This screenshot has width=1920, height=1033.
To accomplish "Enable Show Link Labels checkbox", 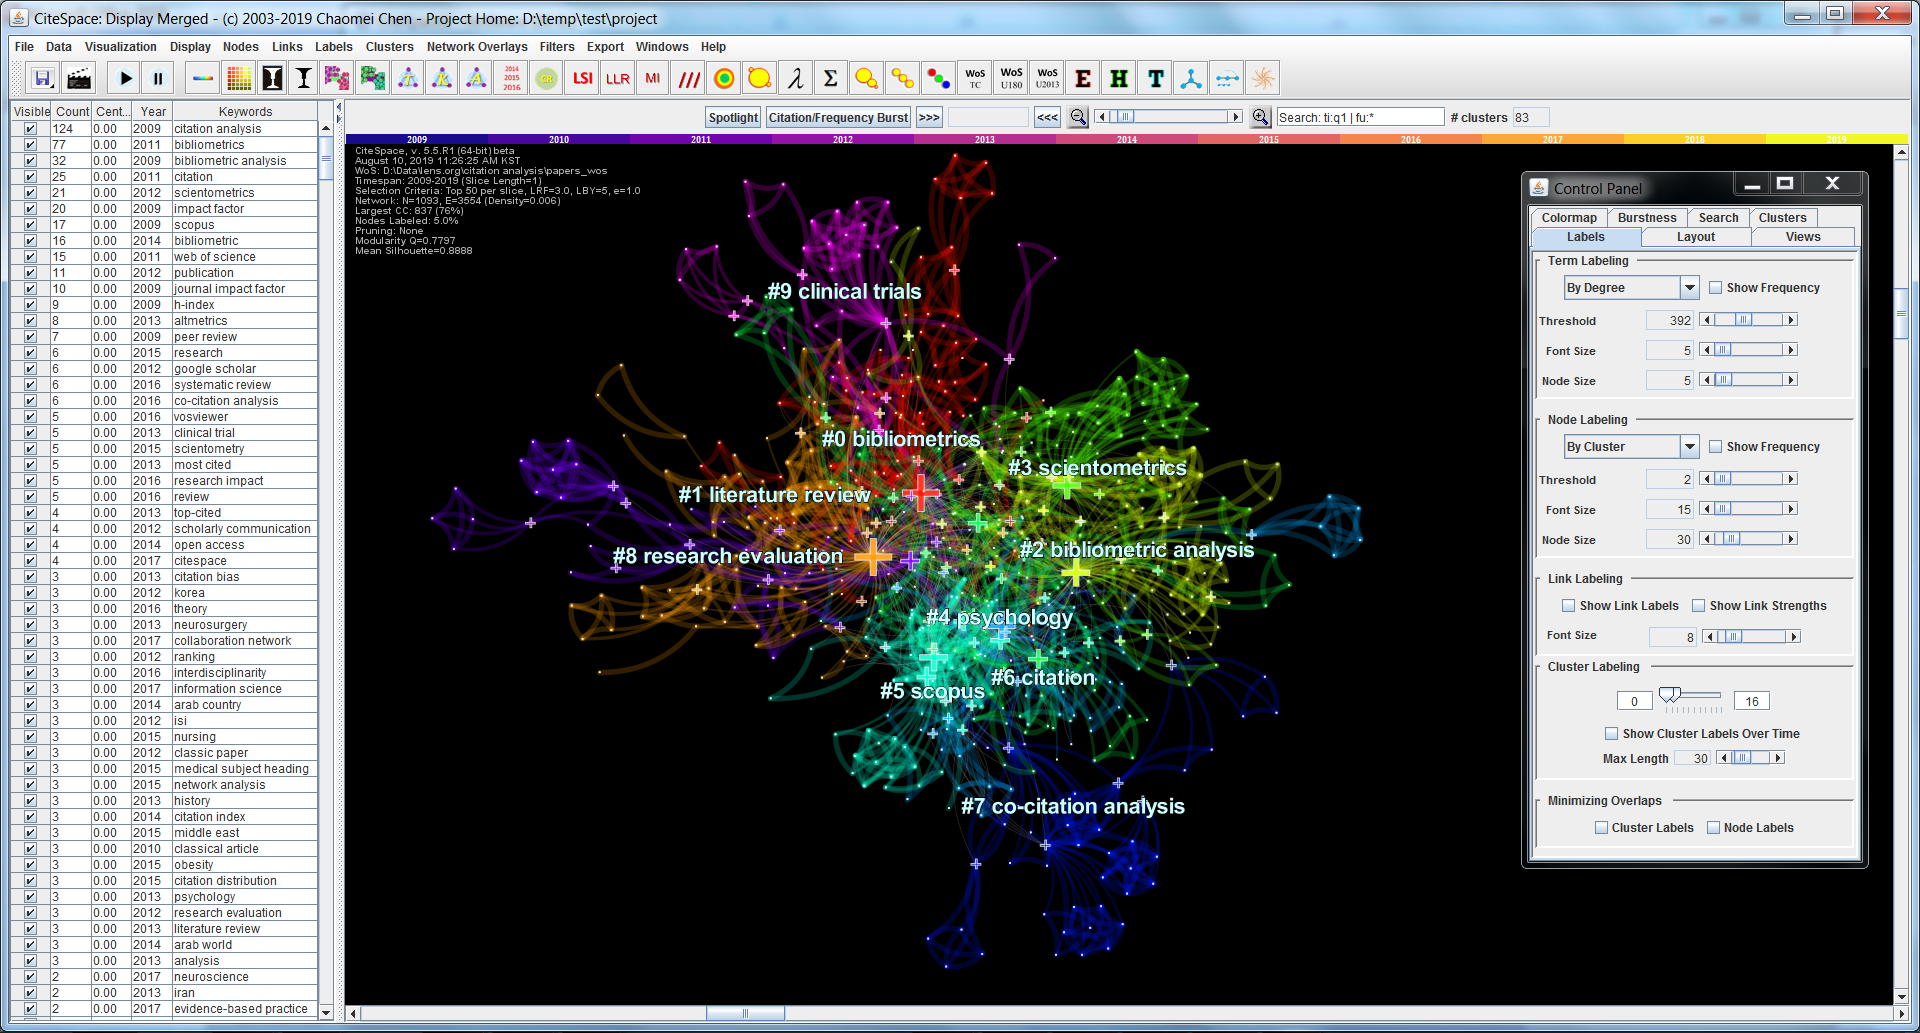I will tap(1568, 606).
